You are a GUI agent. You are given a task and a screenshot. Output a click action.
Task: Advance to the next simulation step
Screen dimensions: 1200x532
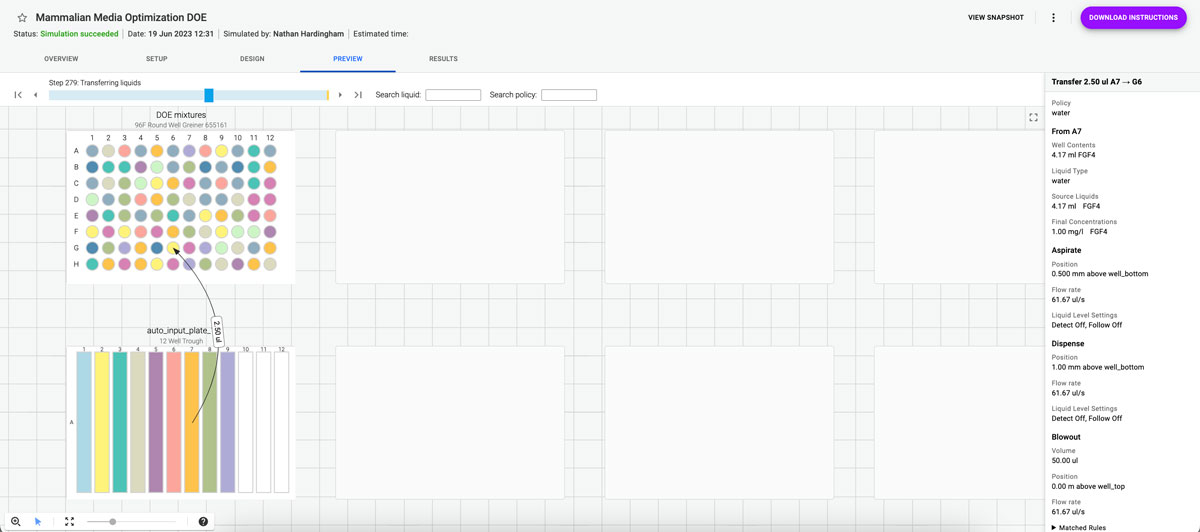pos(340,95)
